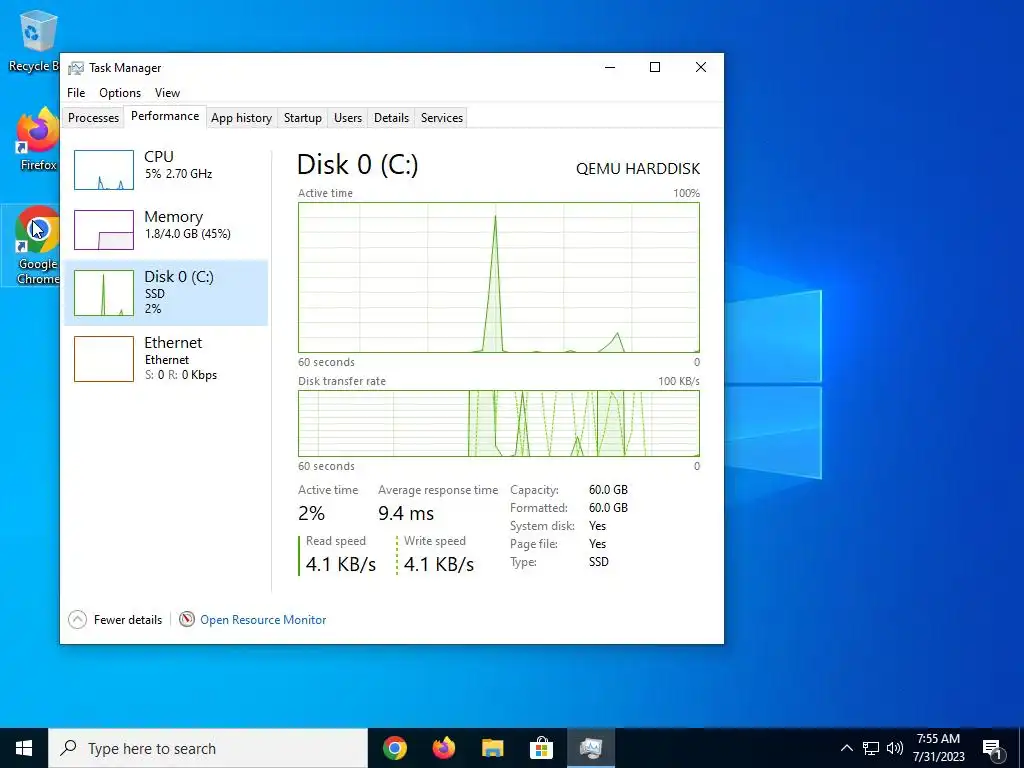Viewport: 1024px width, 768px height.
Task: Switch to the Processes tab
Action: coord(93,118)
